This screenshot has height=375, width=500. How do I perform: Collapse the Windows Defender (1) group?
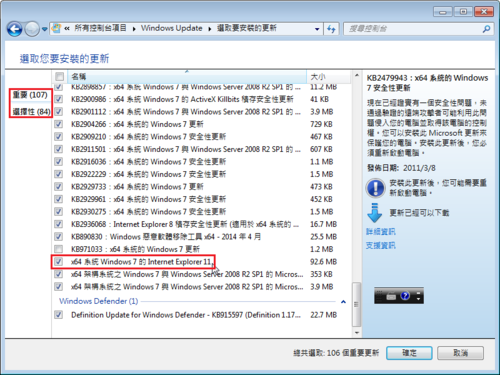(x=343, y=302)
